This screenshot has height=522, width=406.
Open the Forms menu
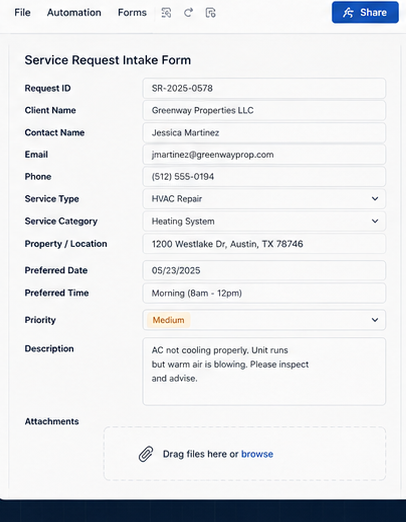(x=132, y=13)
